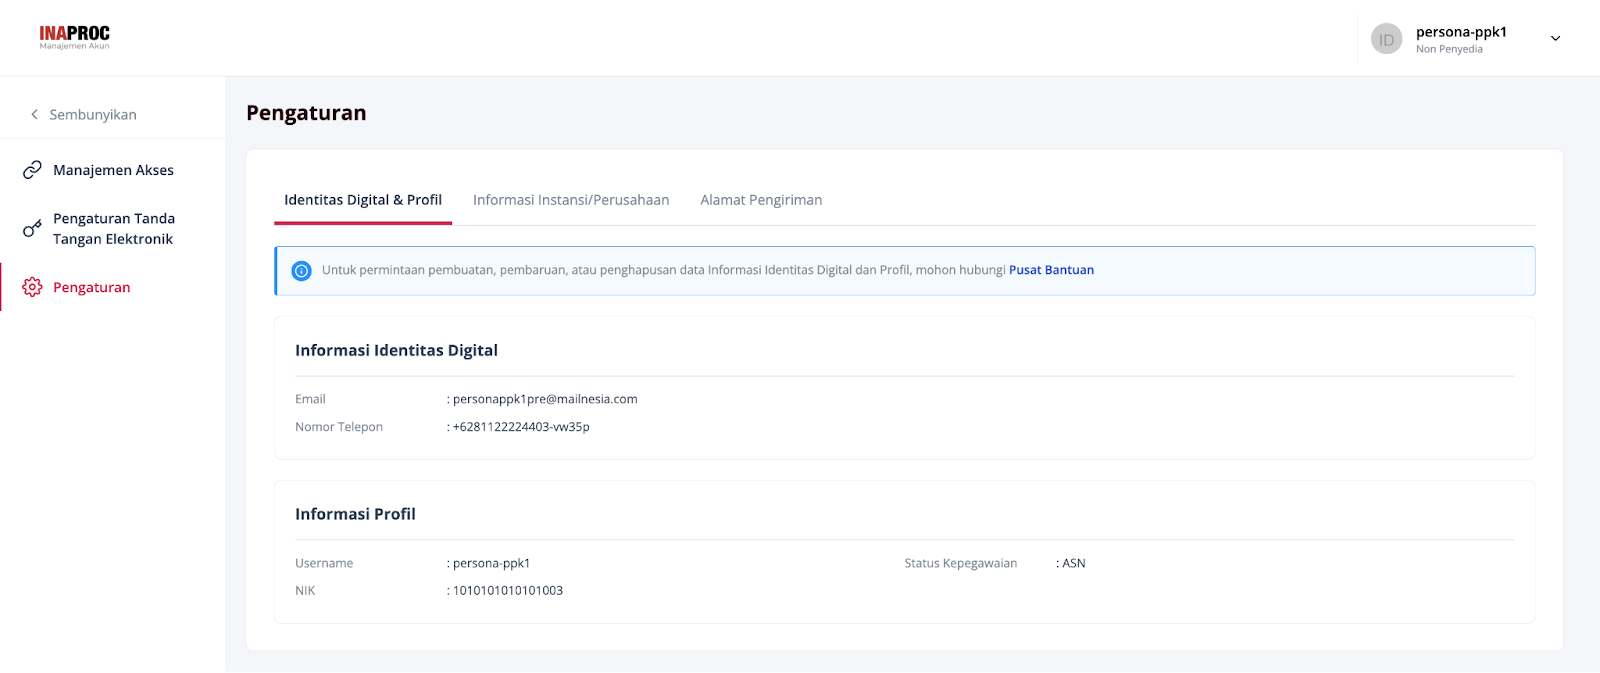Screen dimensions: 1600x673
Task: Click the NIK number 1010101010101003
Action: coord(508,591)
